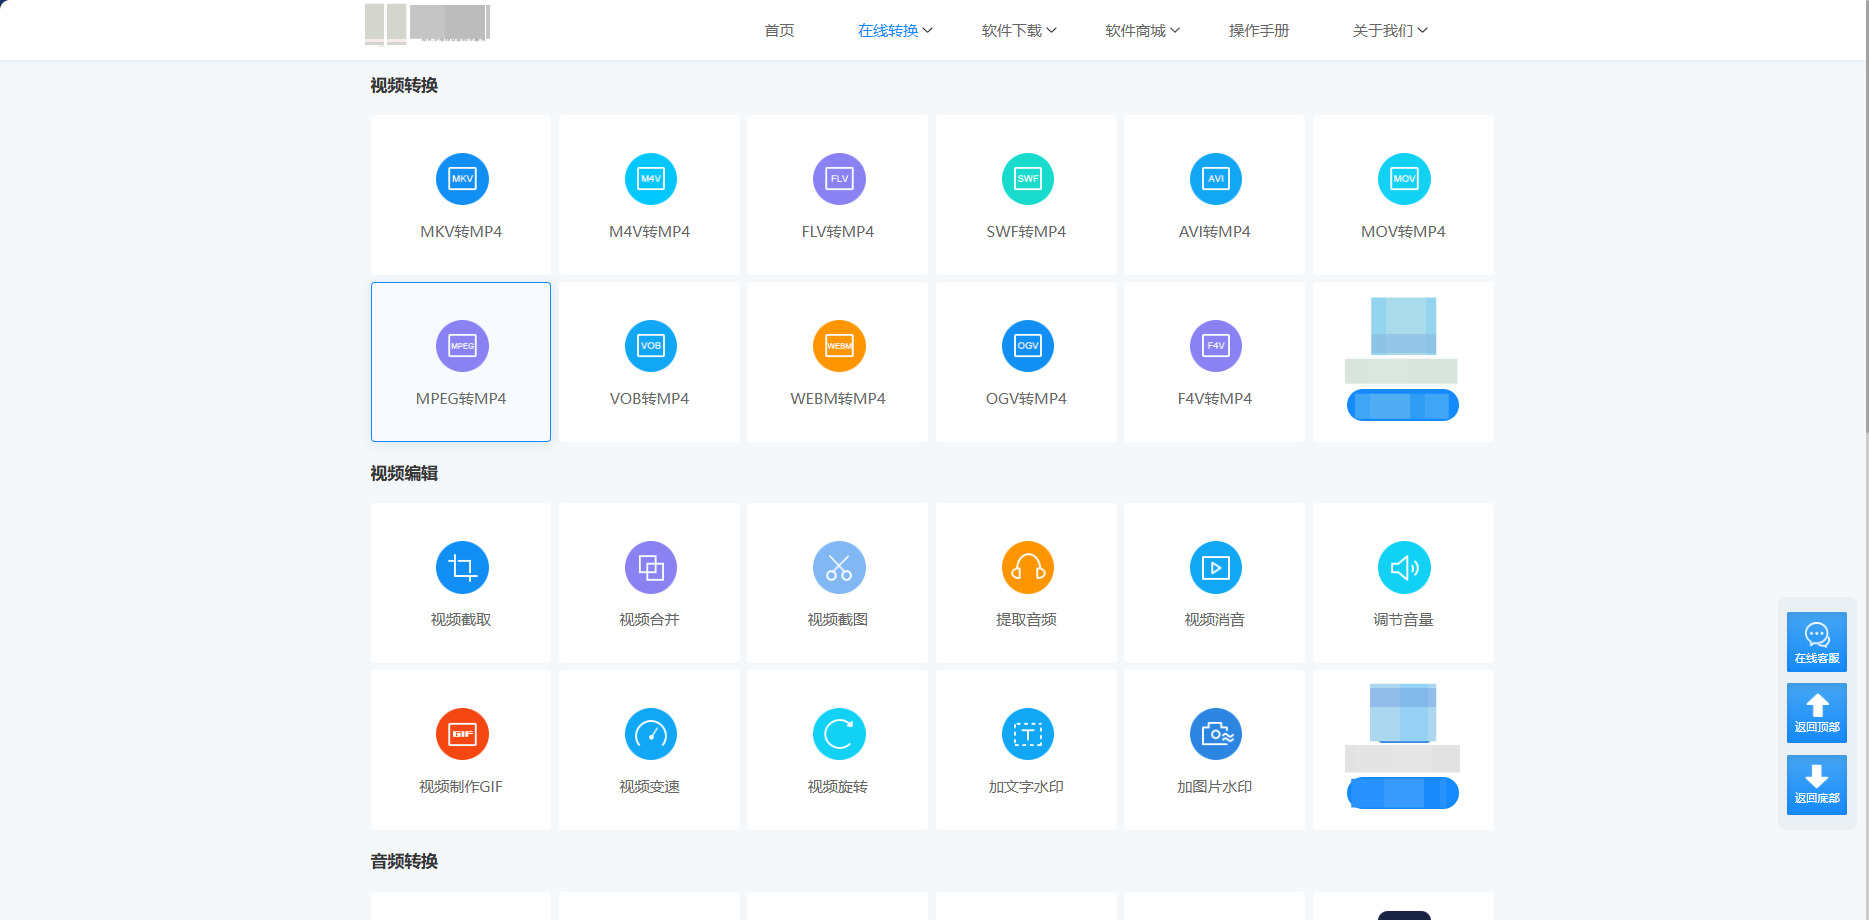The image size is (1869, 920).
Task: Open the MKV转MP4 converter icon
Action: (462, 179)
